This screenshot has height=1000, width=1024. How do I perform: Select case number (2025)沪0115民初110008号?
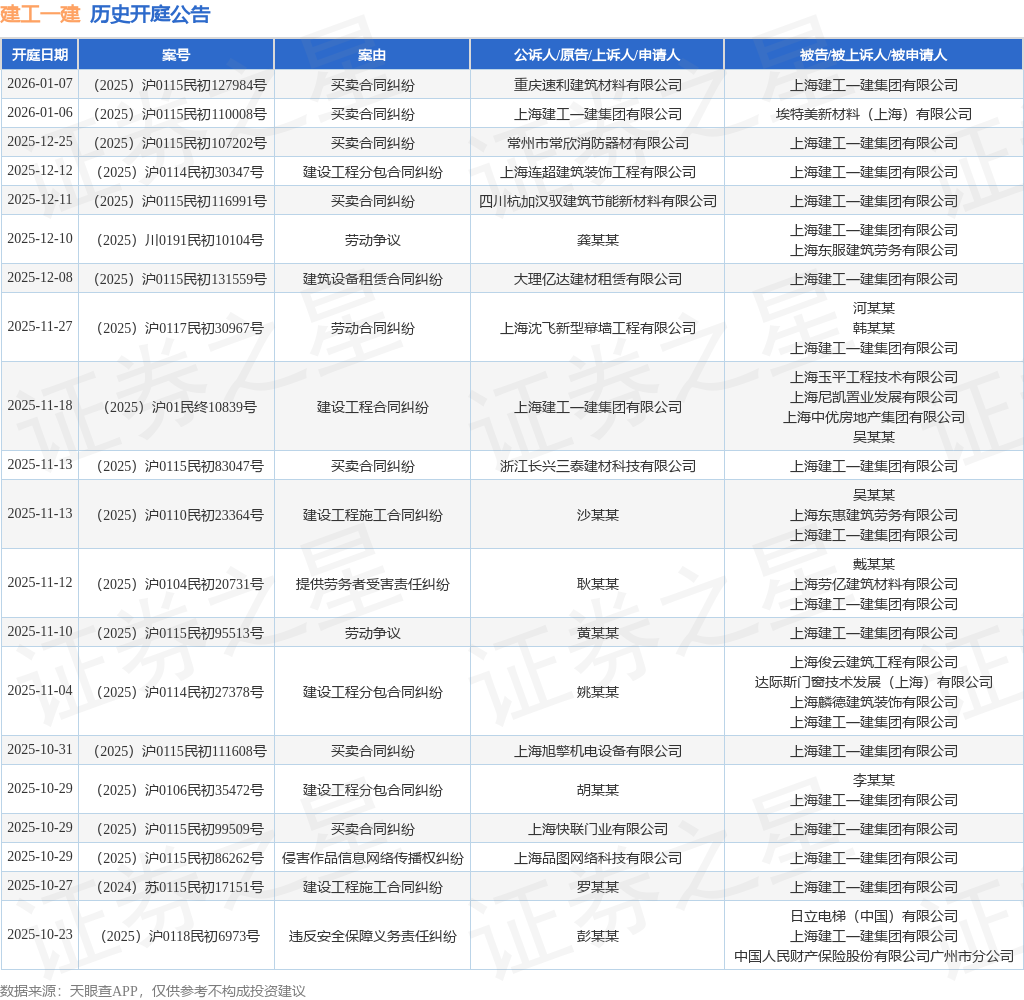[180, 114]
